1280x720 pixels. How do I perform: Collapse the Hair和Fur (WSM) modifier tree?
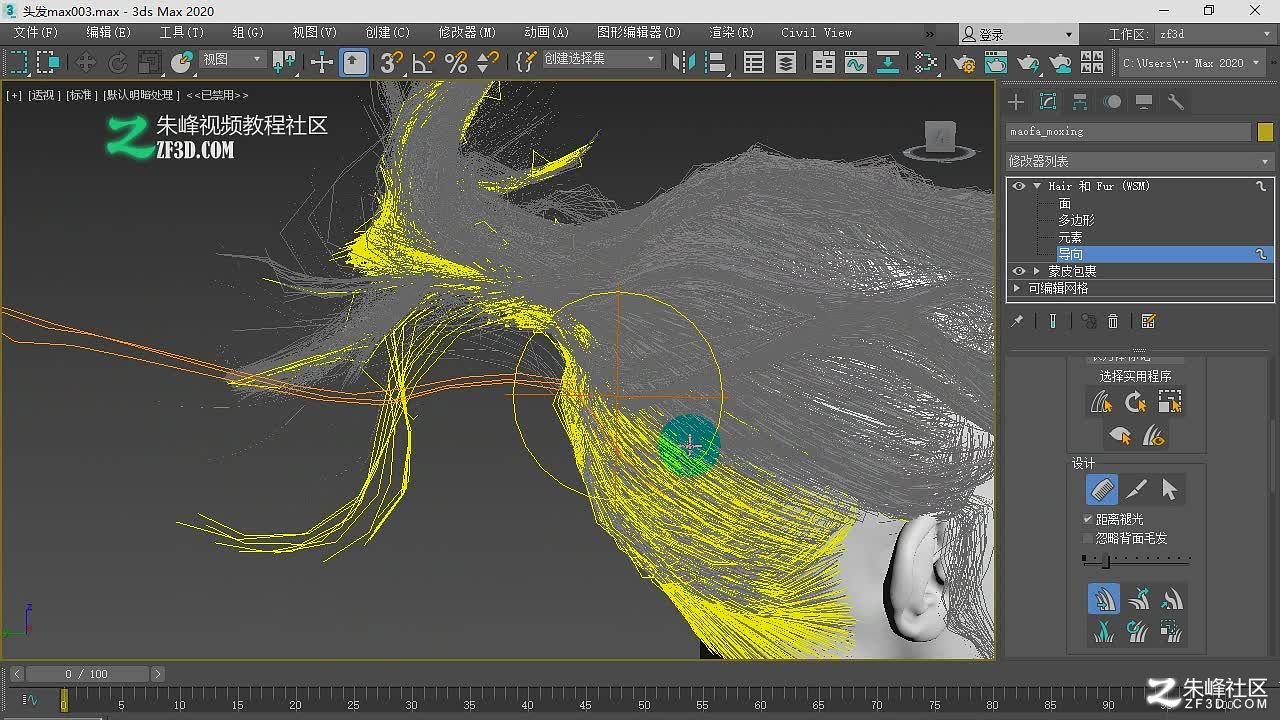click(1037, 186)
